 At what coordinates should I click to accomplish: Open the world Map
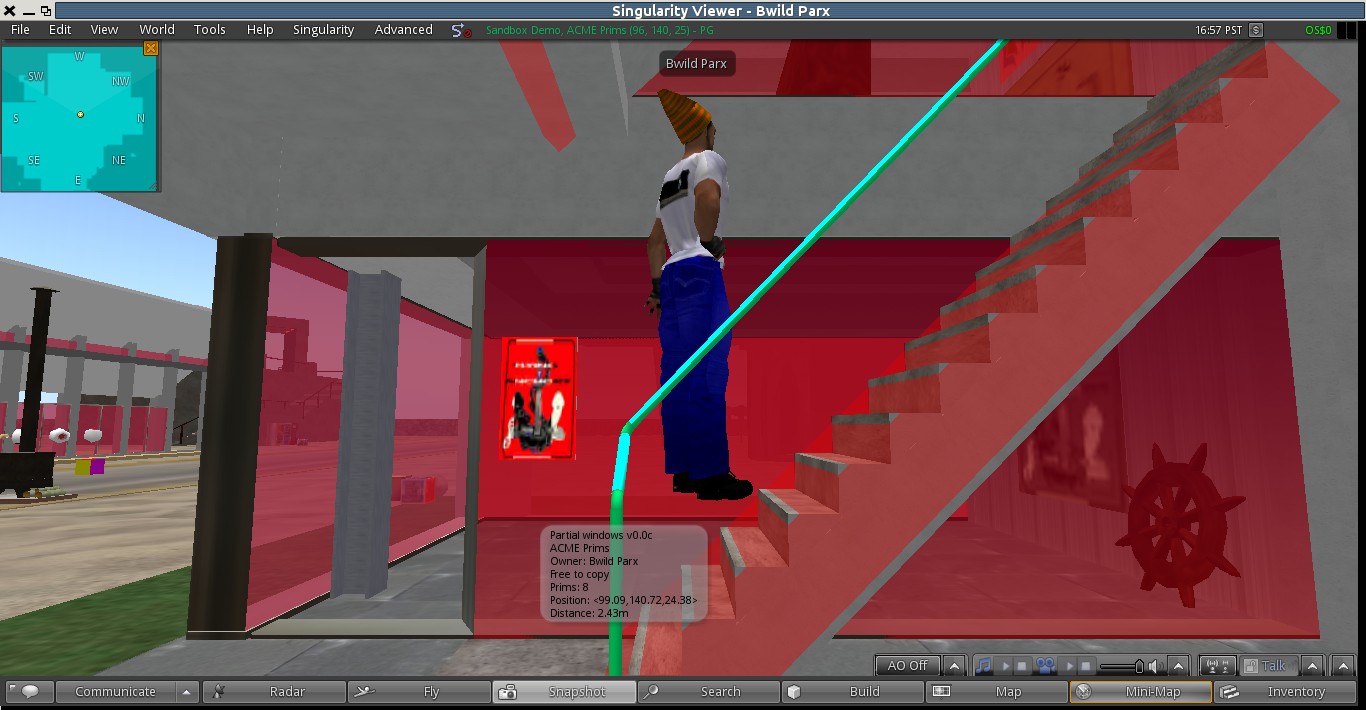[x=997, y=691]
